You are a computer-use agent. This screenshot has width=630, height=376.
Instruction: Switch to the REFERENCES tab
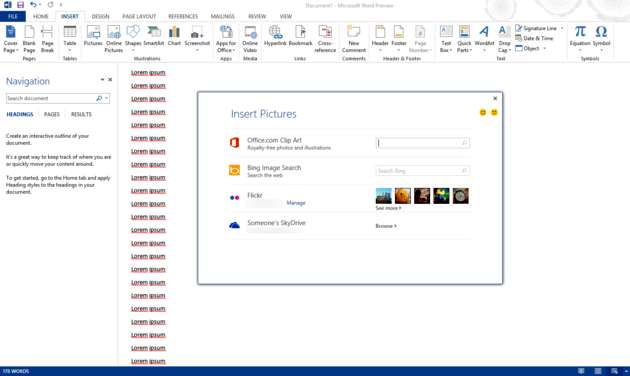point(183,16)
